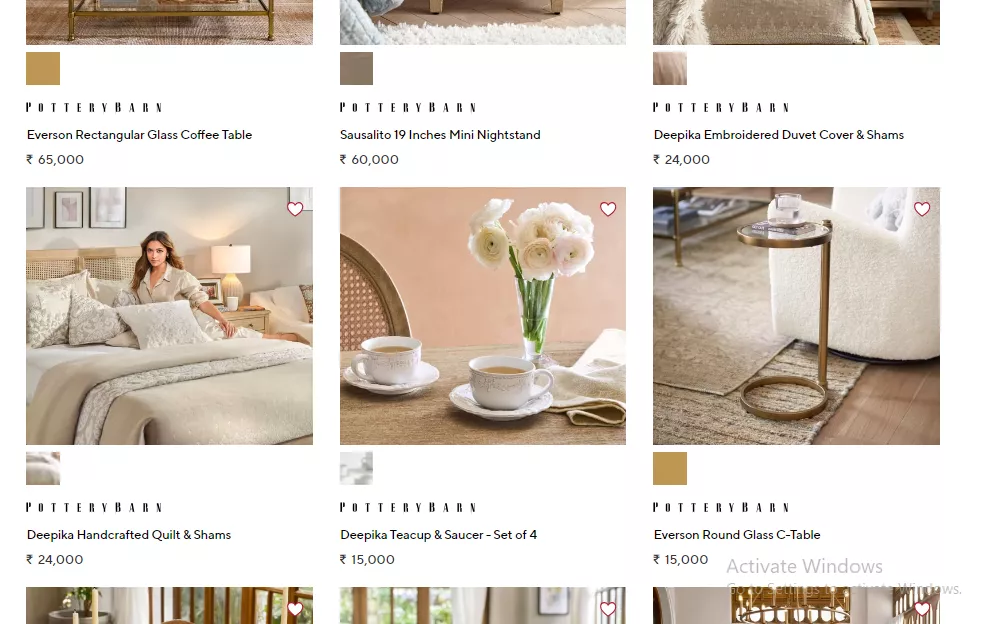The height and width of the screenshot is (624, 991).
Task: Tap heart icon on bottom-left partial product image
Action: click(295, 609)
